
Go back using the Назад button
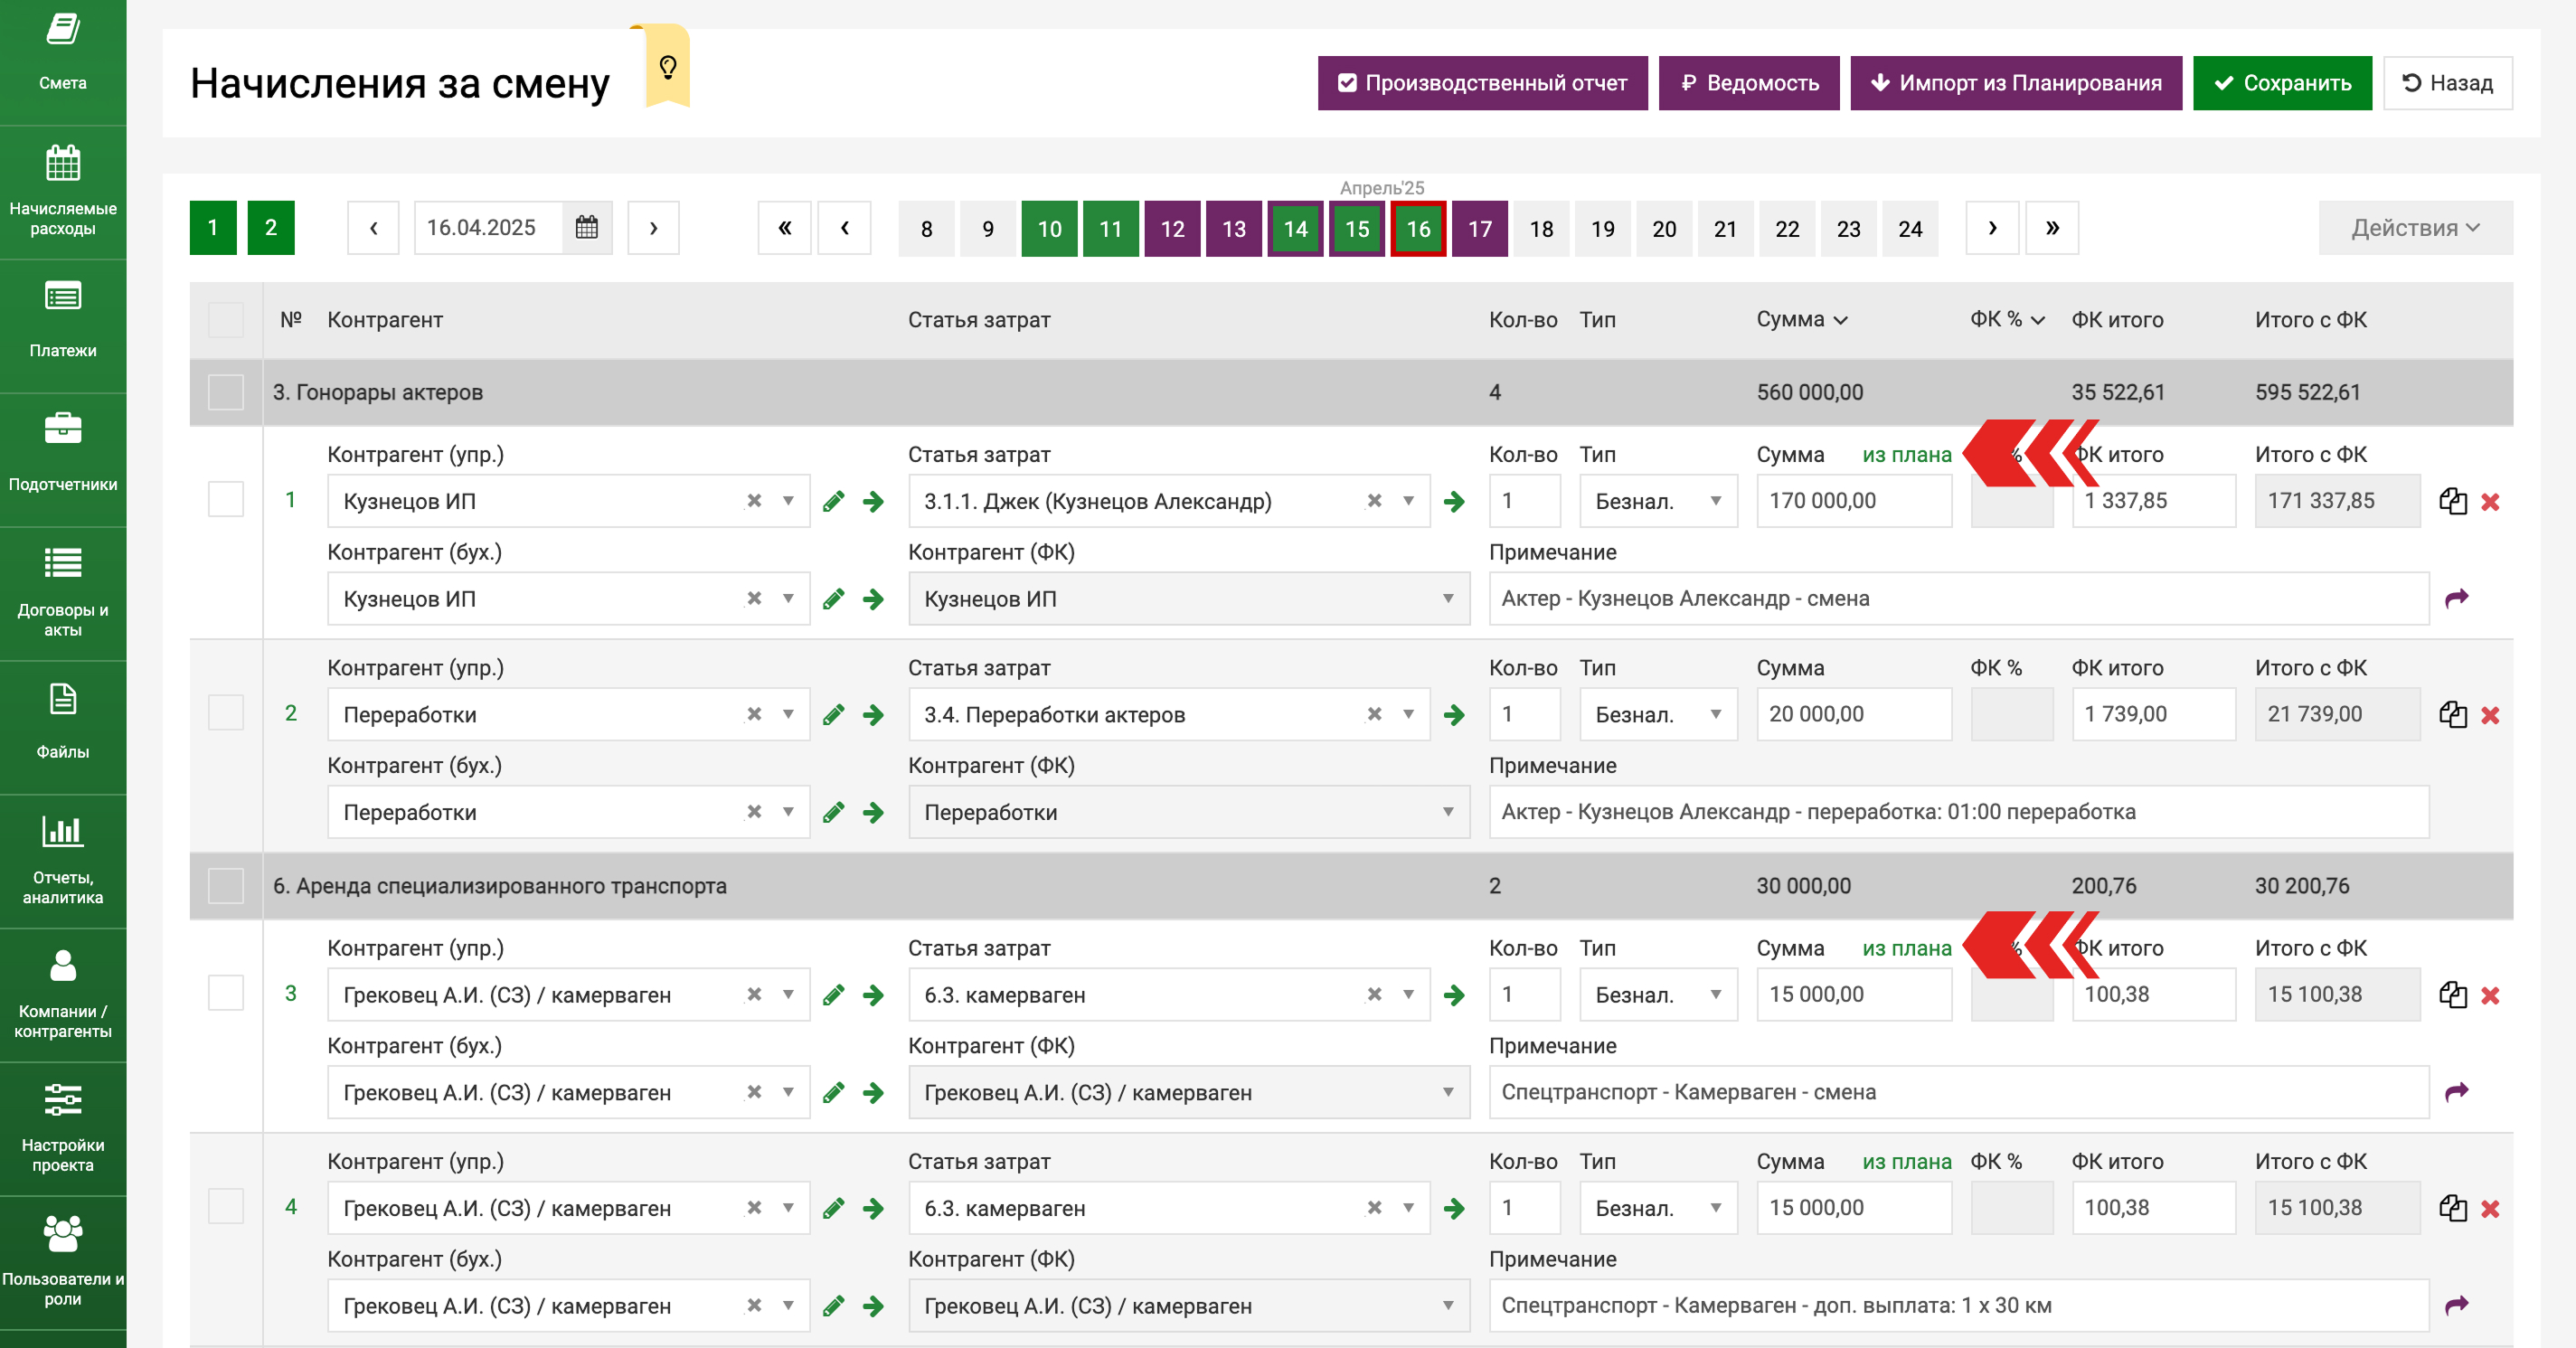point(2447,83)
